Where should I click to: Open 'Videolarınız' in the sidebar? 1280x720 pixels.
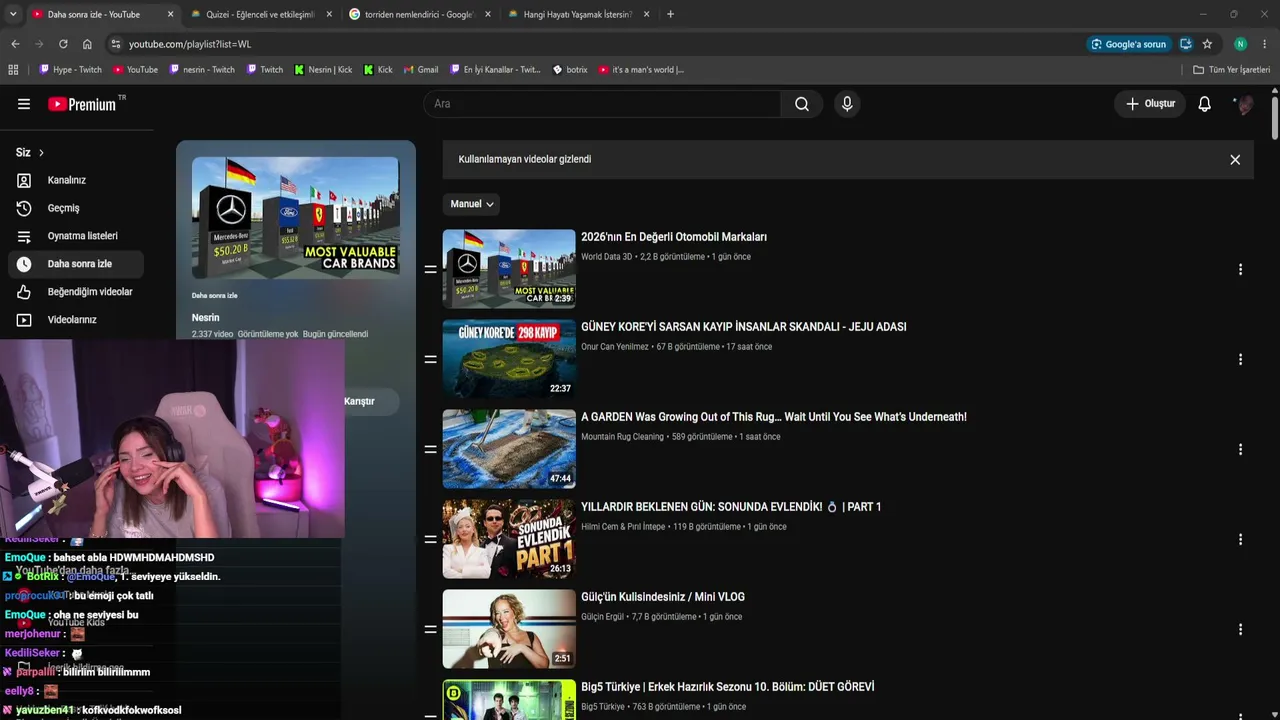click(76, 320)
